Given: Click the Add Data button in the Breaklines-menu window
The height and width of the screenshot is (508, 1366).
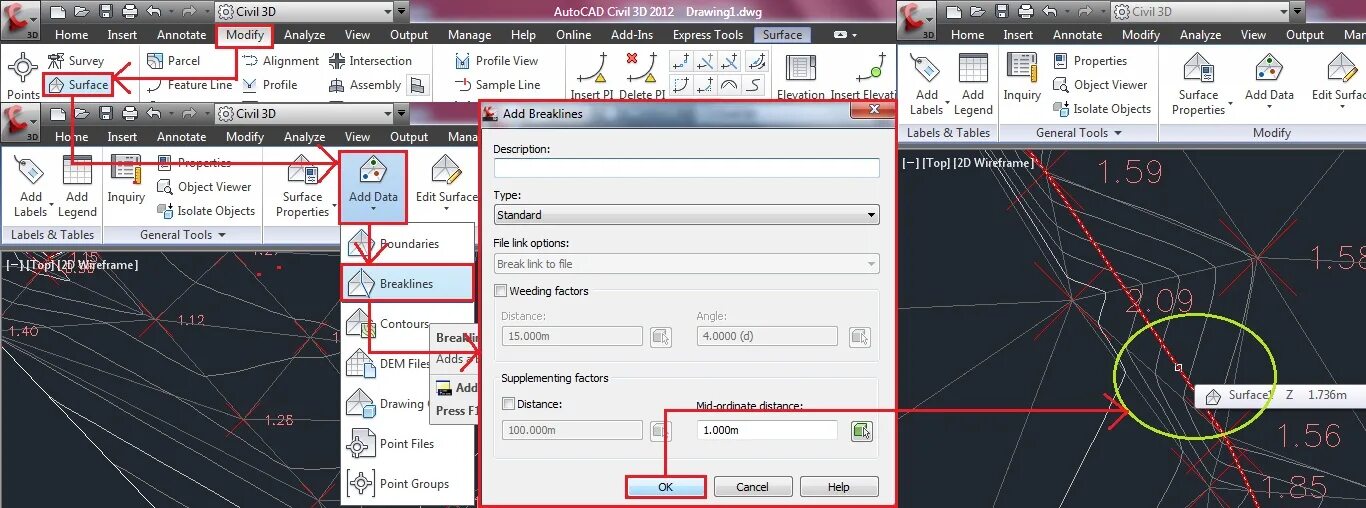Looking at the screenshot, I should (373, 187).
